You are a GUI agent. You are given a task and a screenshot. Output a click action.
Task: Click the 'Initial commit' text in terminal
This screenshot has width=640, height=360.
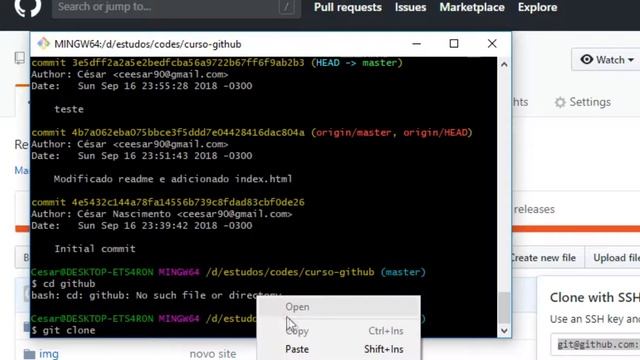[x=95, y=249]
